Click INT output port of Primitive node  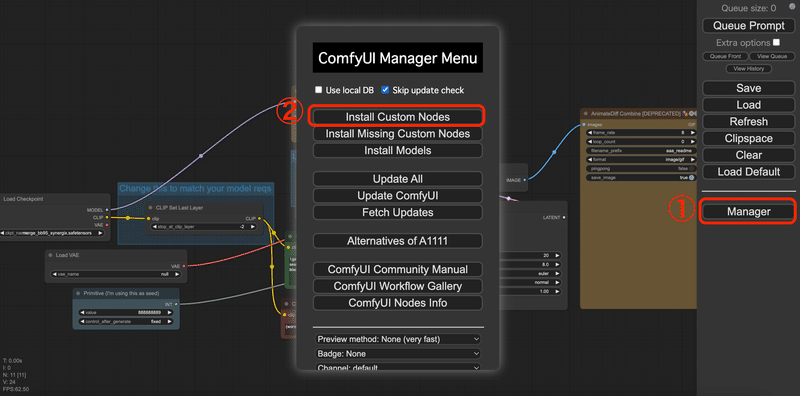click(176, 304)
